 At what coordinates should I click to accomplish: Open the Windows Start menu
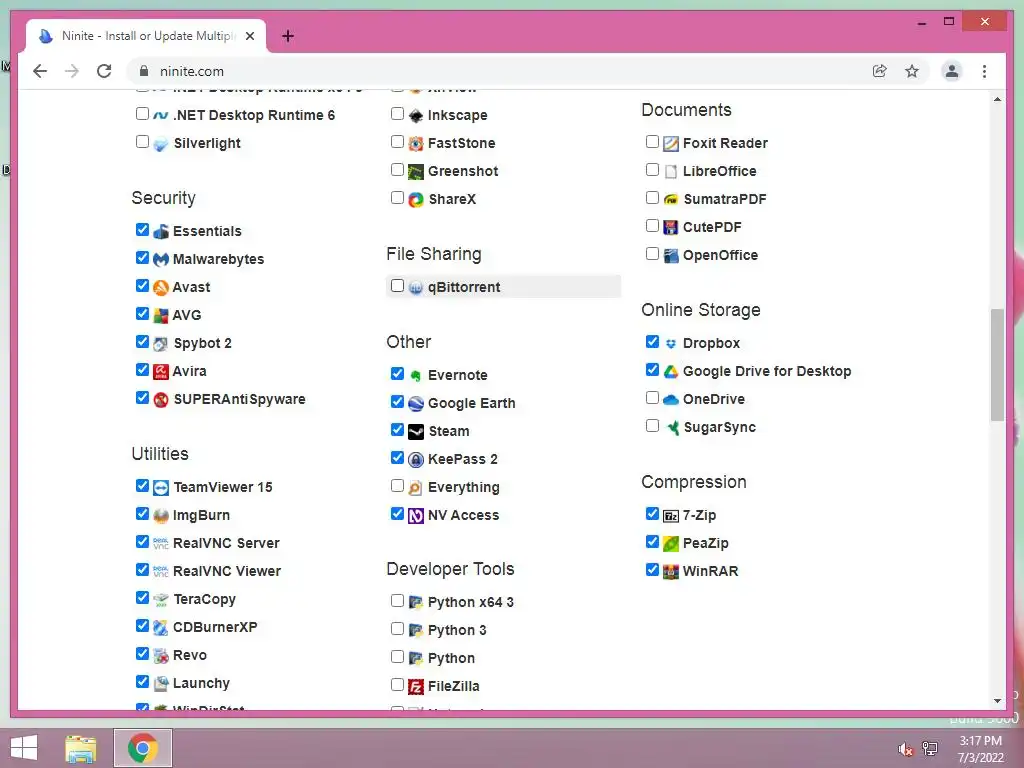pos(24,748)
